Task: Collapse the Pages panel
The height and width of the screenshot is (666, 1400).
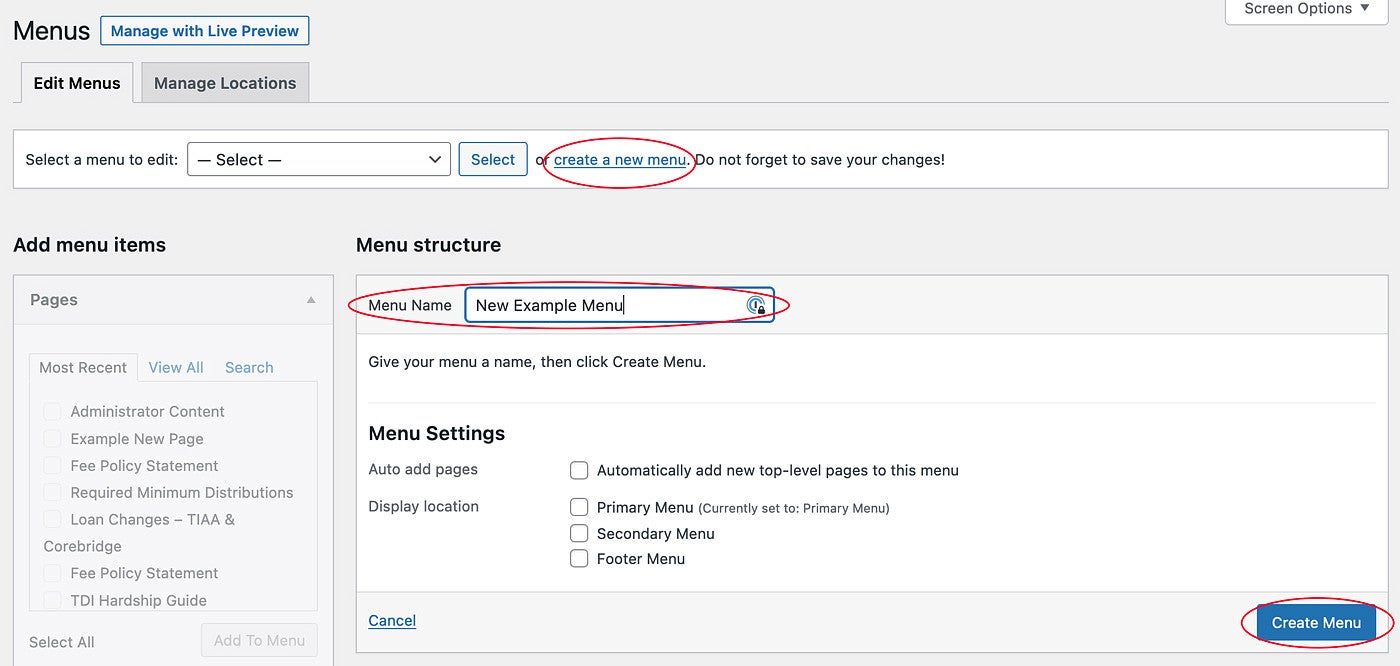Action: 312,299
